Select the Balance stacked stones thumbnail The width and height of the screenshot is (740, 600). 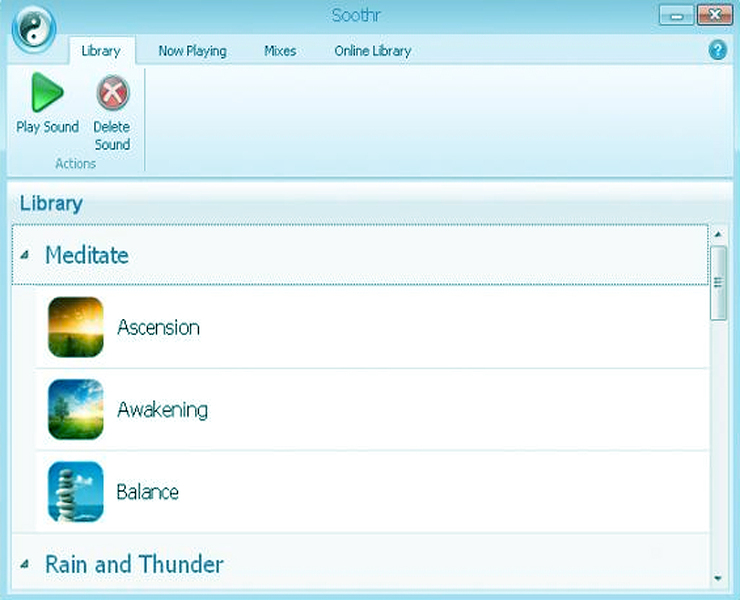76,491
